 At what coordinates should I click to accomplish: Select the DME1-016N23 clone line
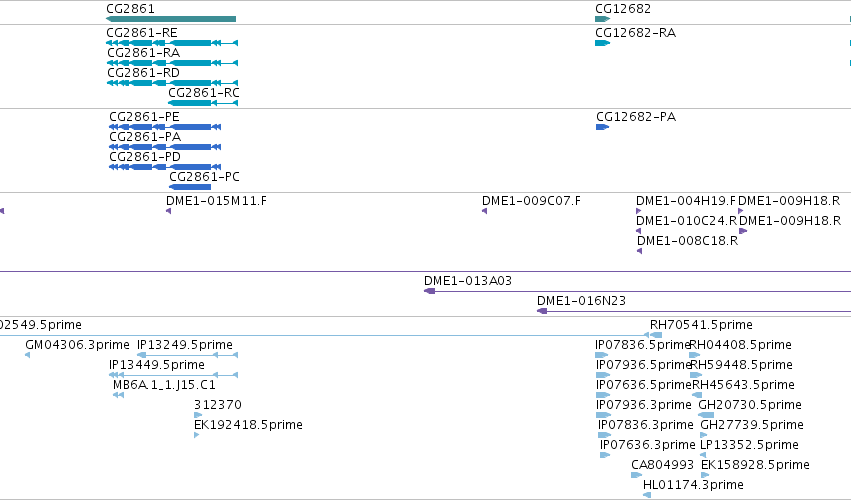694,311
